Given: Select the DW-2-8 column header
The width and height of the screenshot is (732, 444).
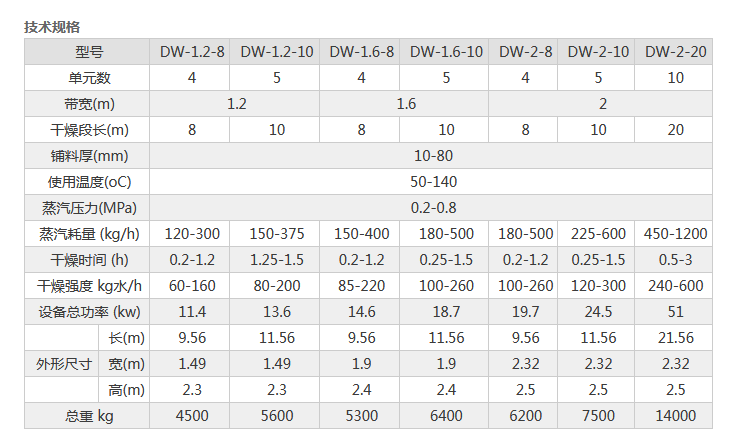Looking at the screenshot, I should coord(526,52).
